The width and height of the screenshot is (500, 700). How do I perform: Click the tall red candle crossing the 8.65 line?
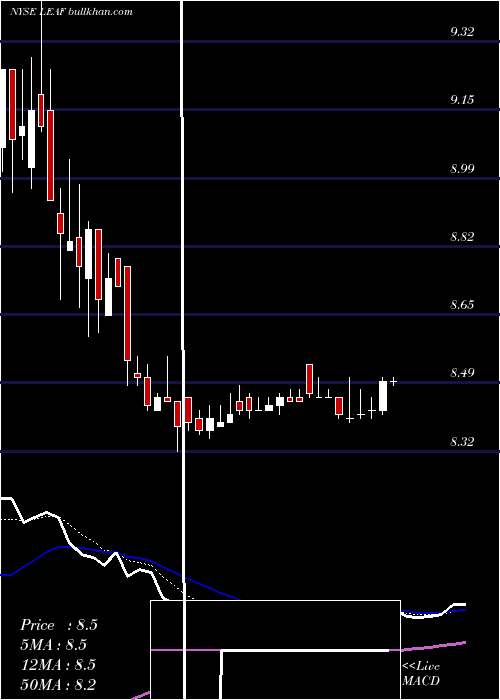[x=128, y=313]
